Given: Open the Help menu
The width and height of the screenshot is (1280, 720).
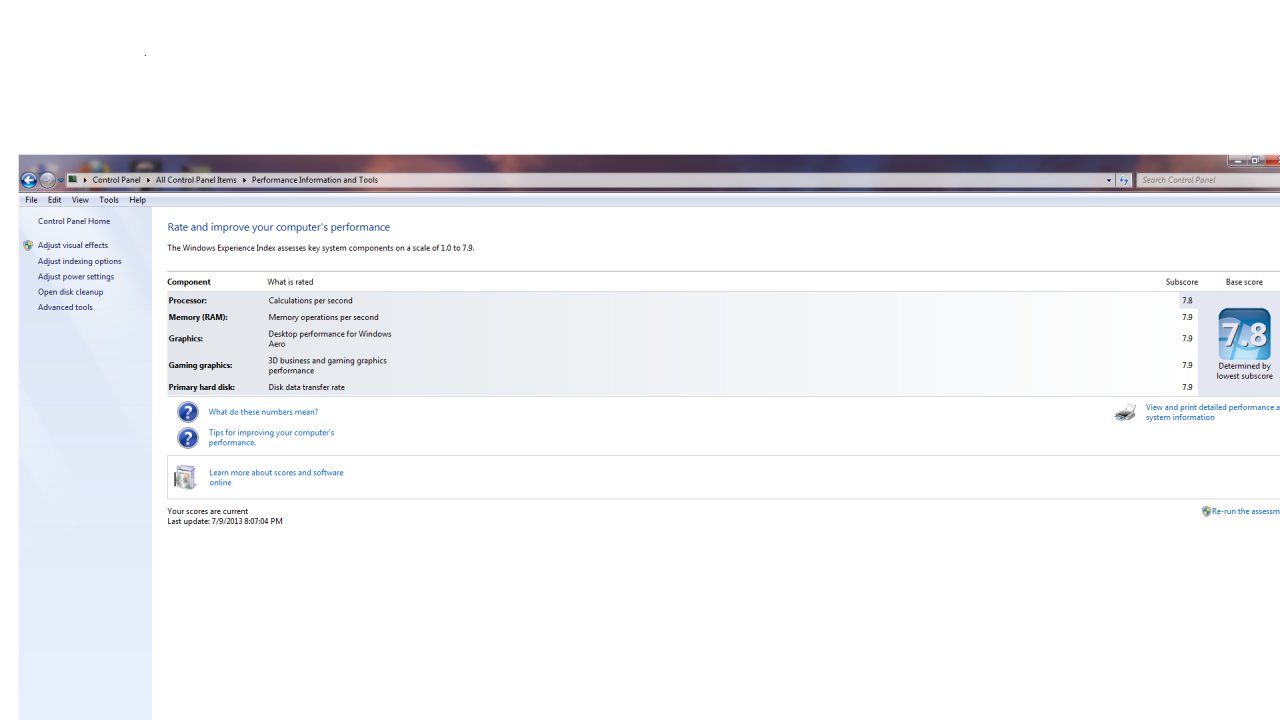Looking at the screenshot, I should pos(137,200).
